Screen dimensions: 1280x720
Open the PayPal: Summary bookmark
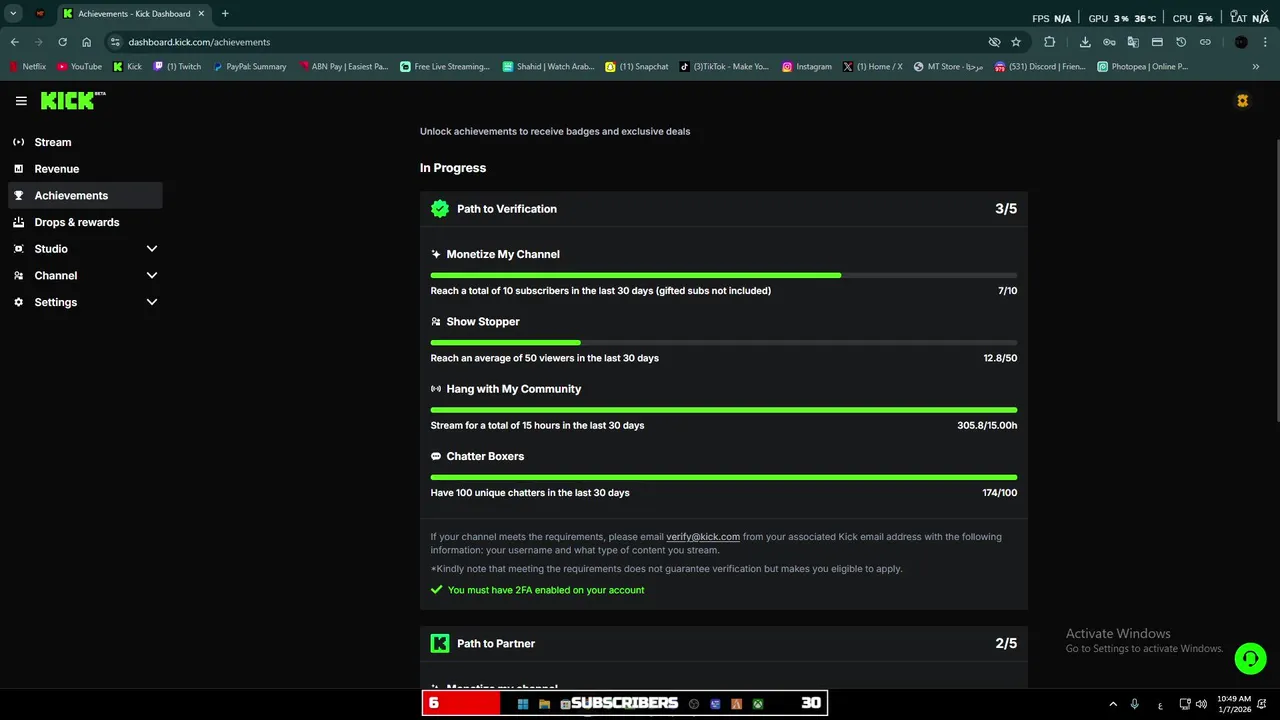[249, 67]
